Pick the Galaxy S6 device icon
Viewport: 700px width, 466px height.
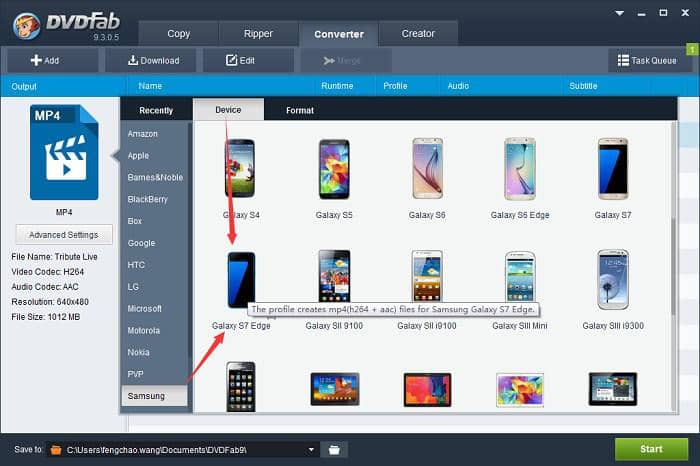click(427, 168)
